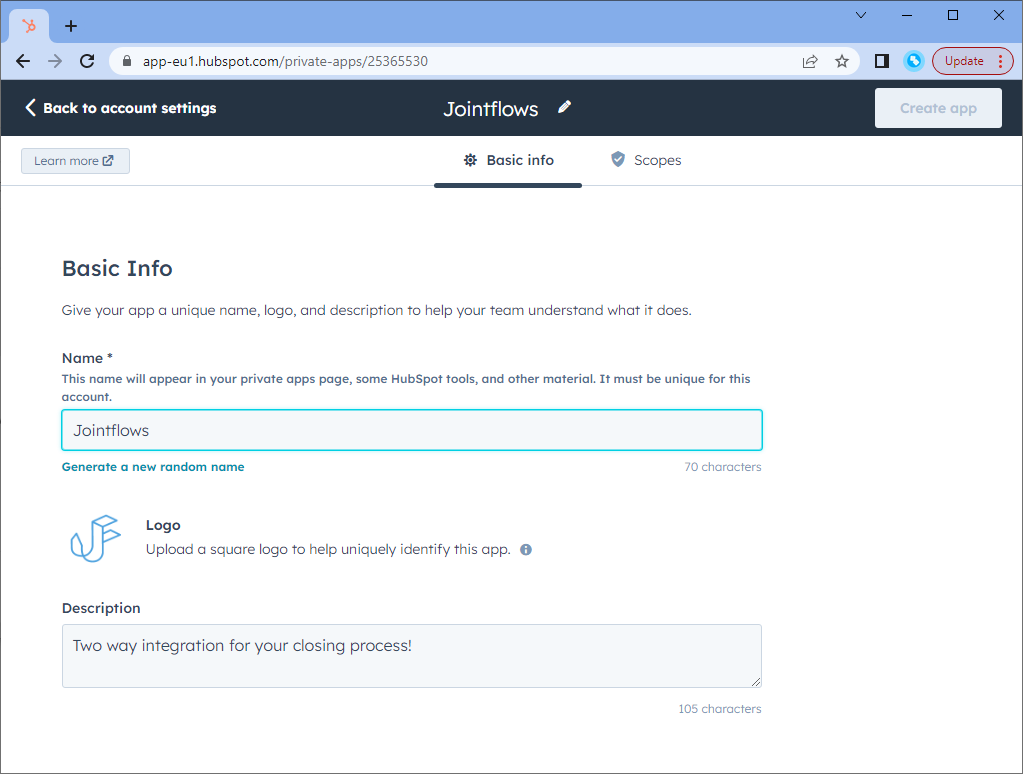Click Back to account settings
The width and height of the screenshot is (1023, 774).
pos(120,108)
